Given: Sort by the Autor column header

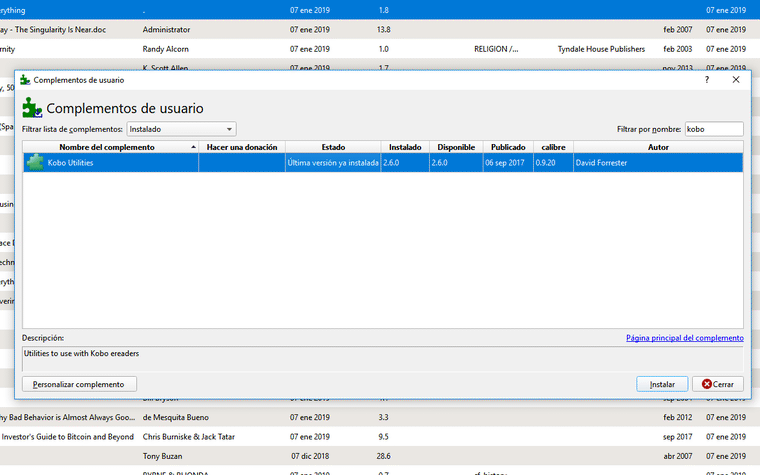Looking at the screenshot, I should pyautogui.click(x=658, y=147).
